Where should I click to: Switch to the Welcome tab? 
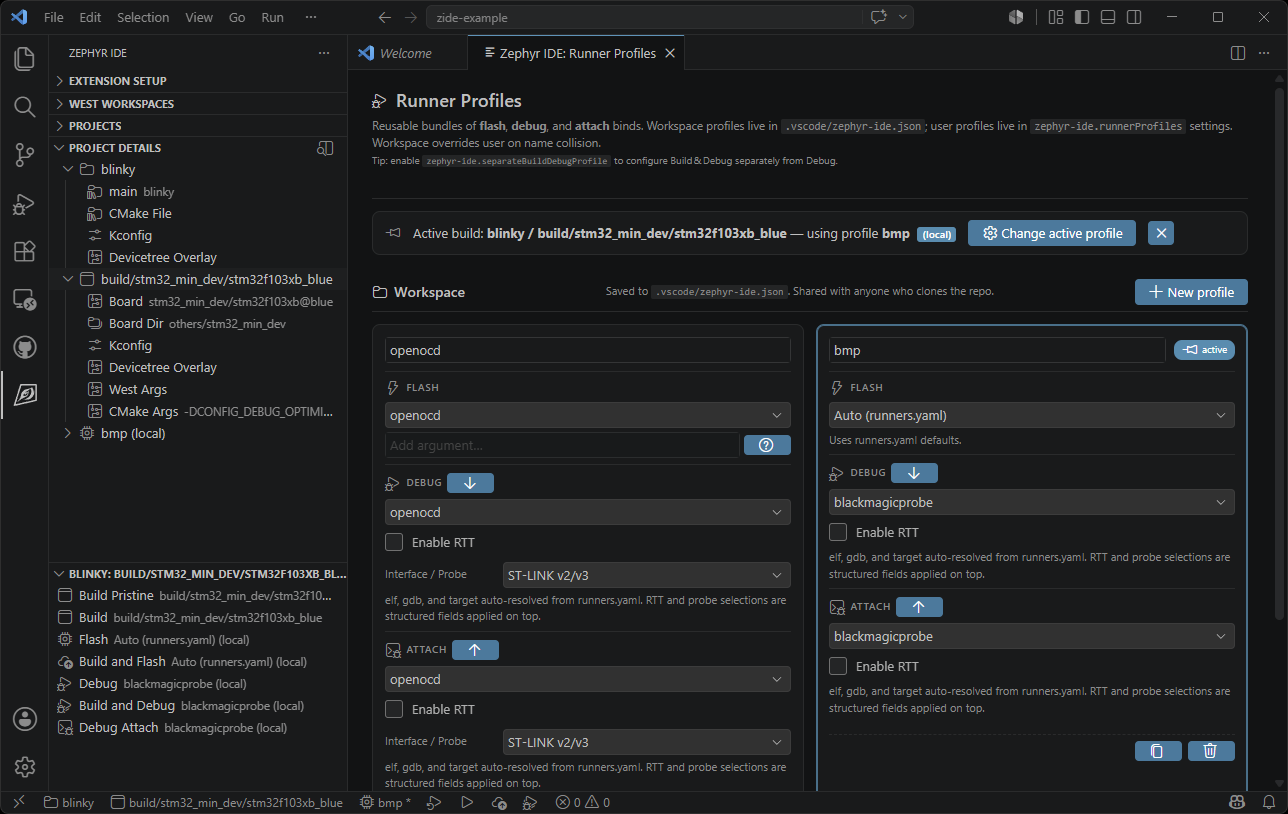pos(405,53)
